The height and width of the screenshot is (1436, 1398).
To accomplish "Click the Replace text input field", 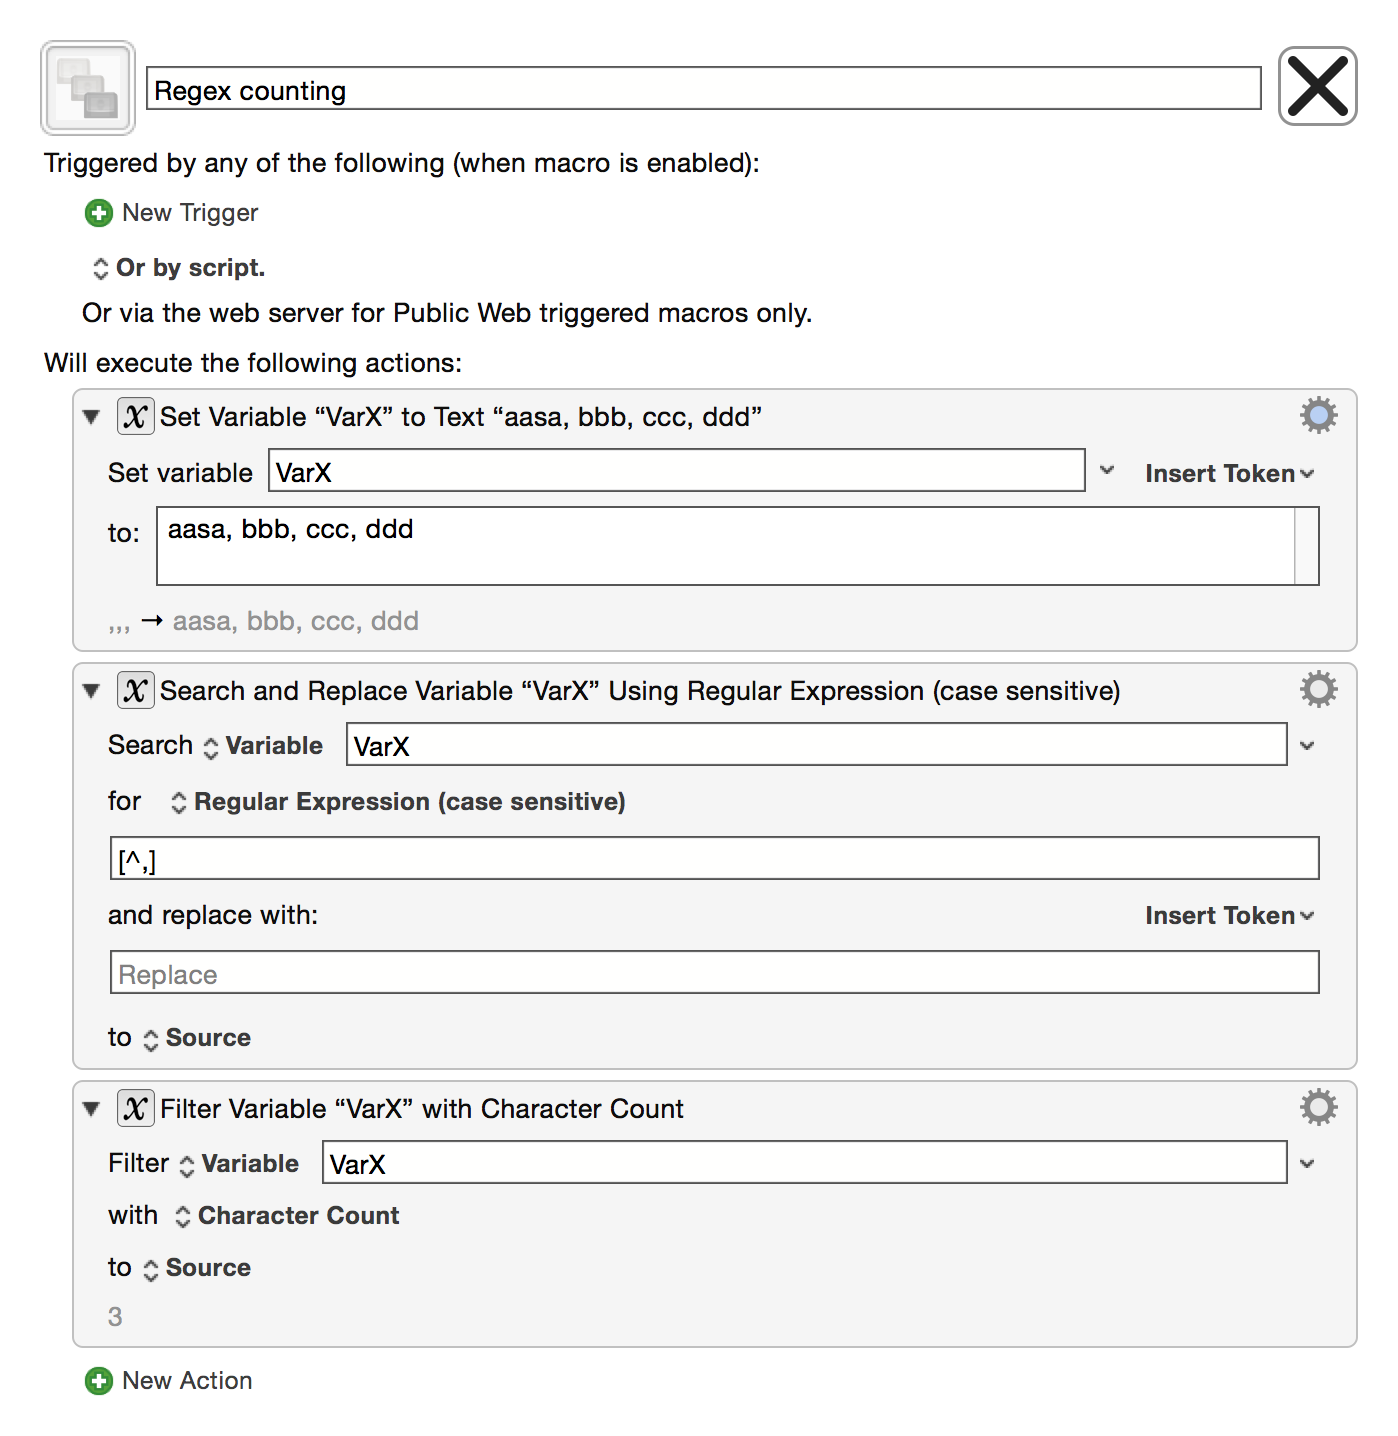I will [714, 973].
